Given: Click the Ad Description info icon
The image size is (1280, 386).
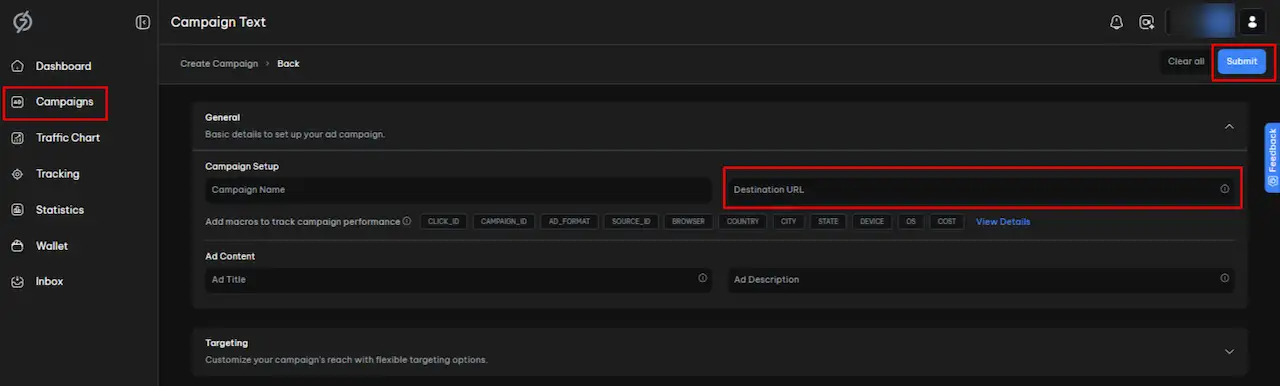Looking at the screenshot, I should 1224,279.
